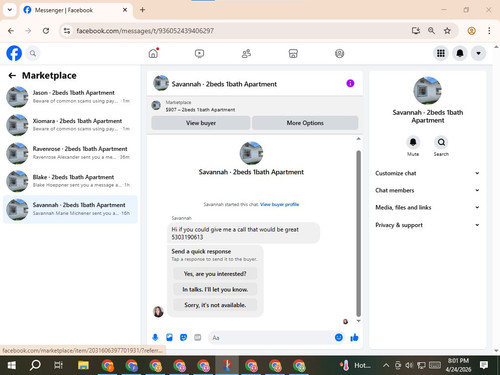Viewport: 500px width, 375px height.
Task: Click scroll-down arrow of chat scrollbar
Action: click(359, 321)
